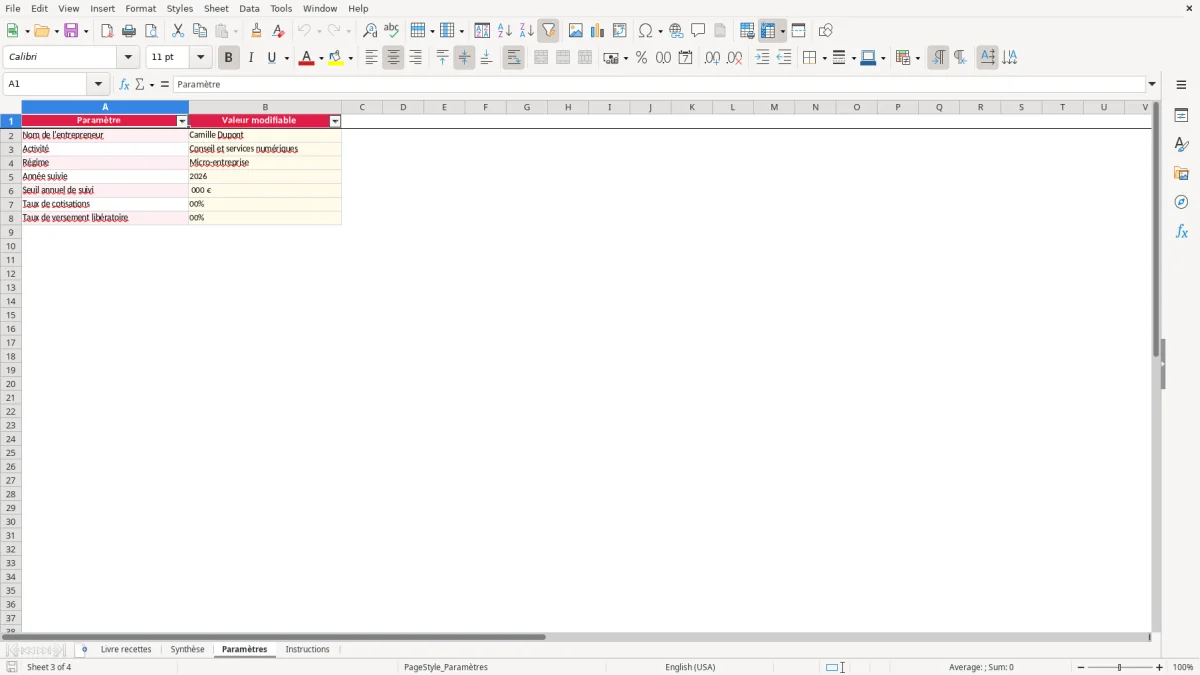Open the Styles menu
The height and width of the screenshot is (675, 1200).
tap(180, 8)
